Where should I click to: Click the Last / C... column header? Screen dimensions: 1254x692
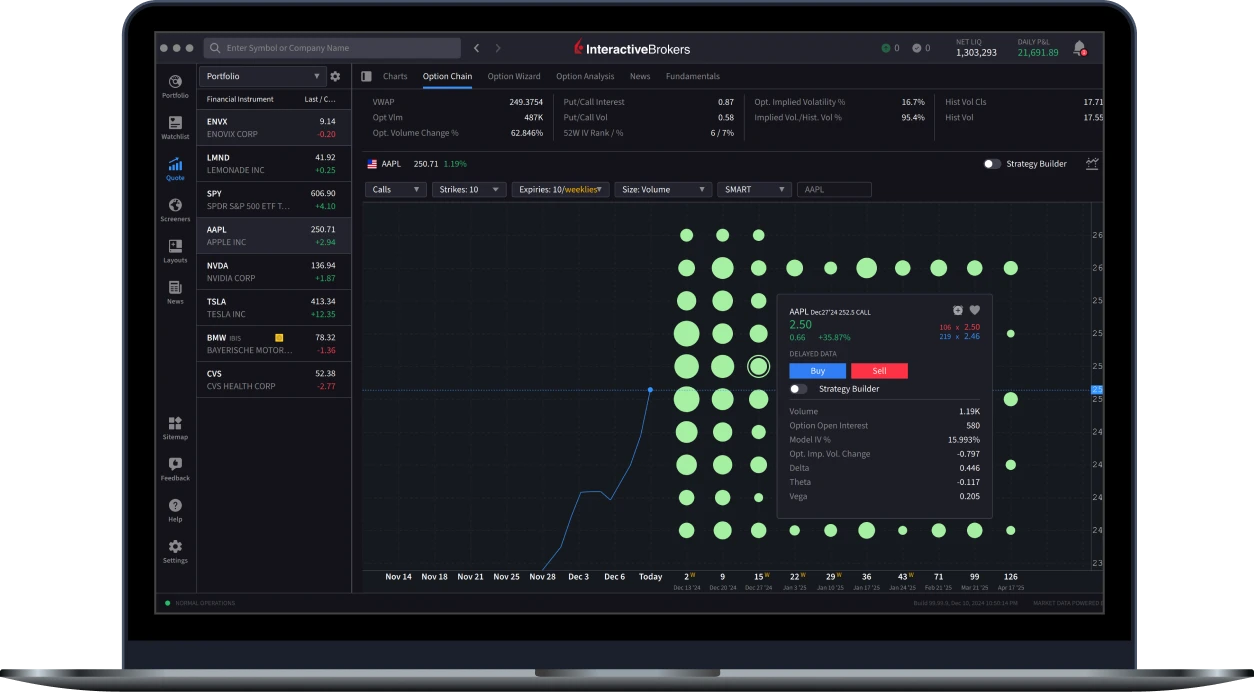321,99
